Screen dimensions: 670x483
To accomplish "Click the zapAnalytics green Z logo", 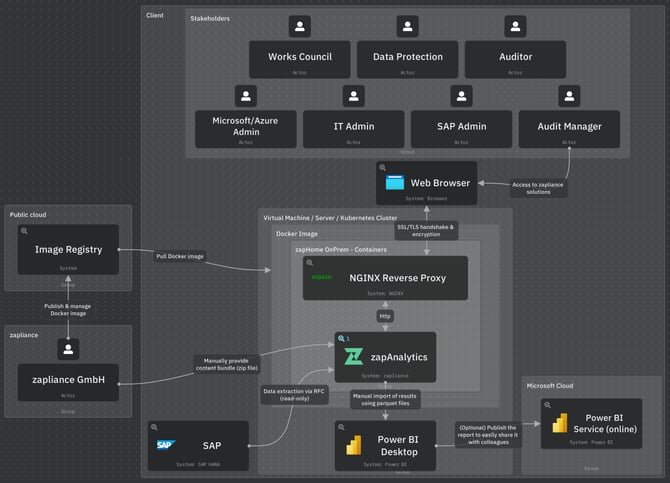I will (x=354, y=357).
